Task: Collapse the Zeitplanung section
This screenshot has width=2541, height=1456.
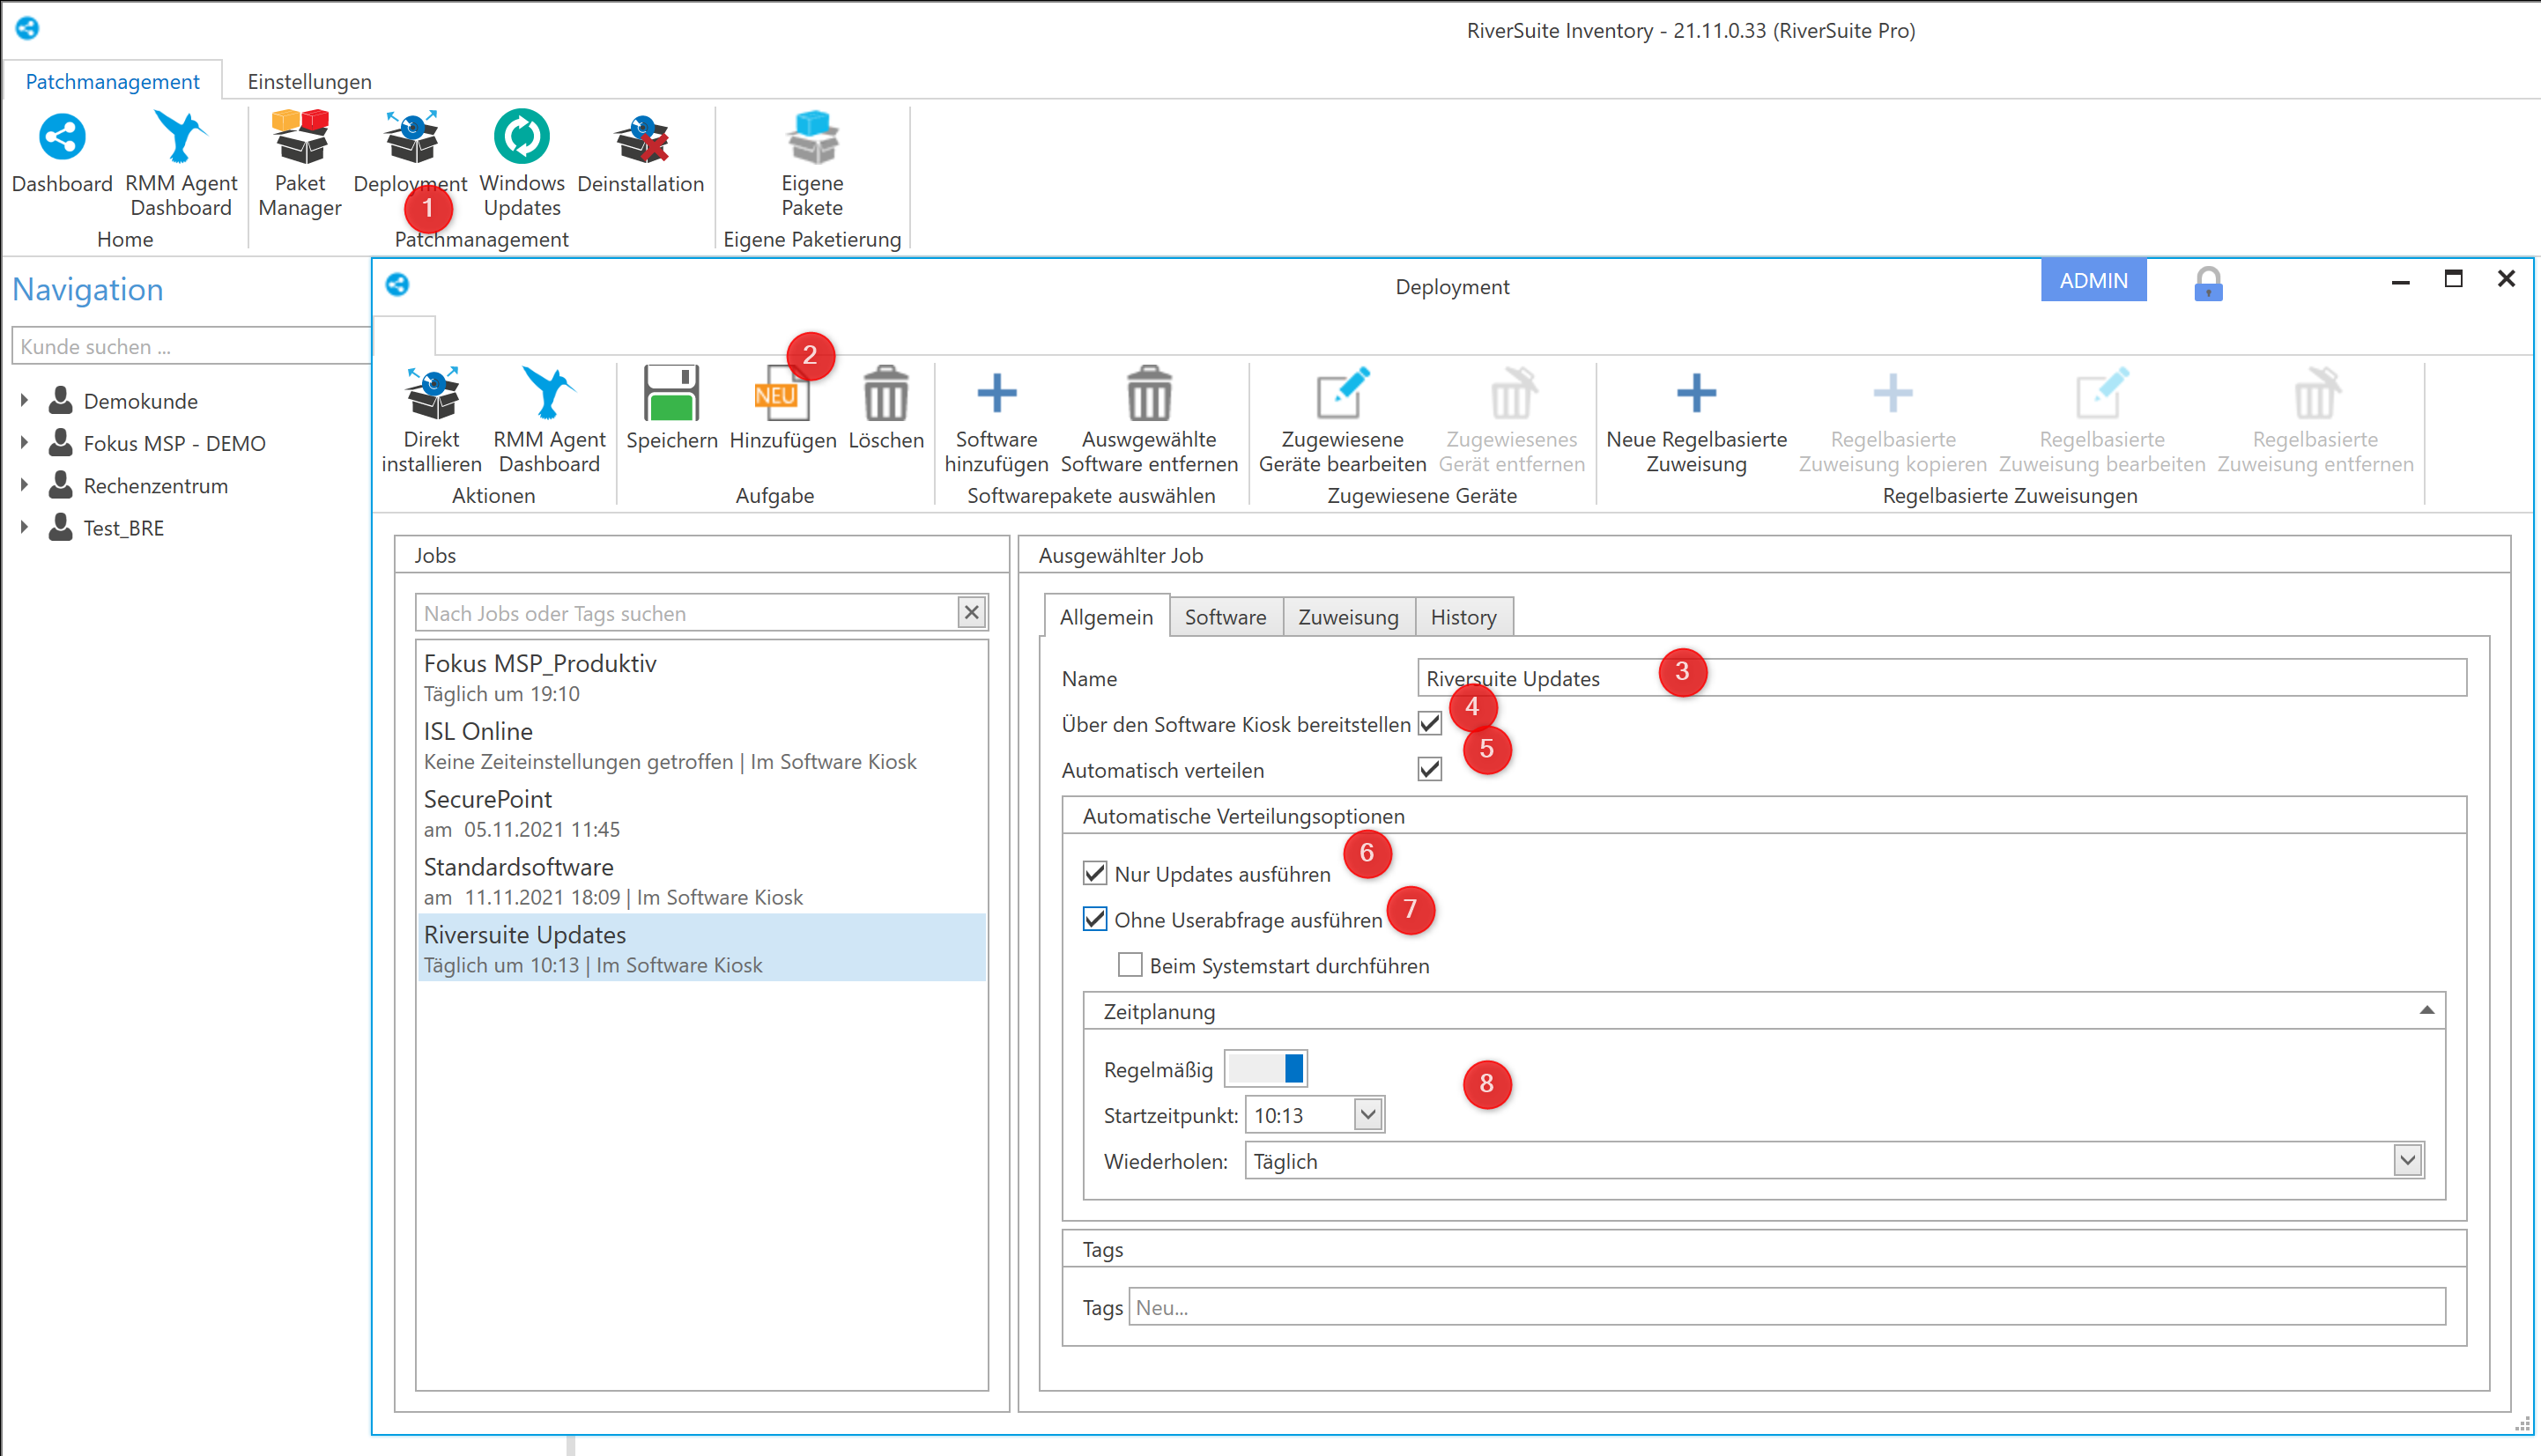Action: pyautogui.click(x=2426, y=1011)
